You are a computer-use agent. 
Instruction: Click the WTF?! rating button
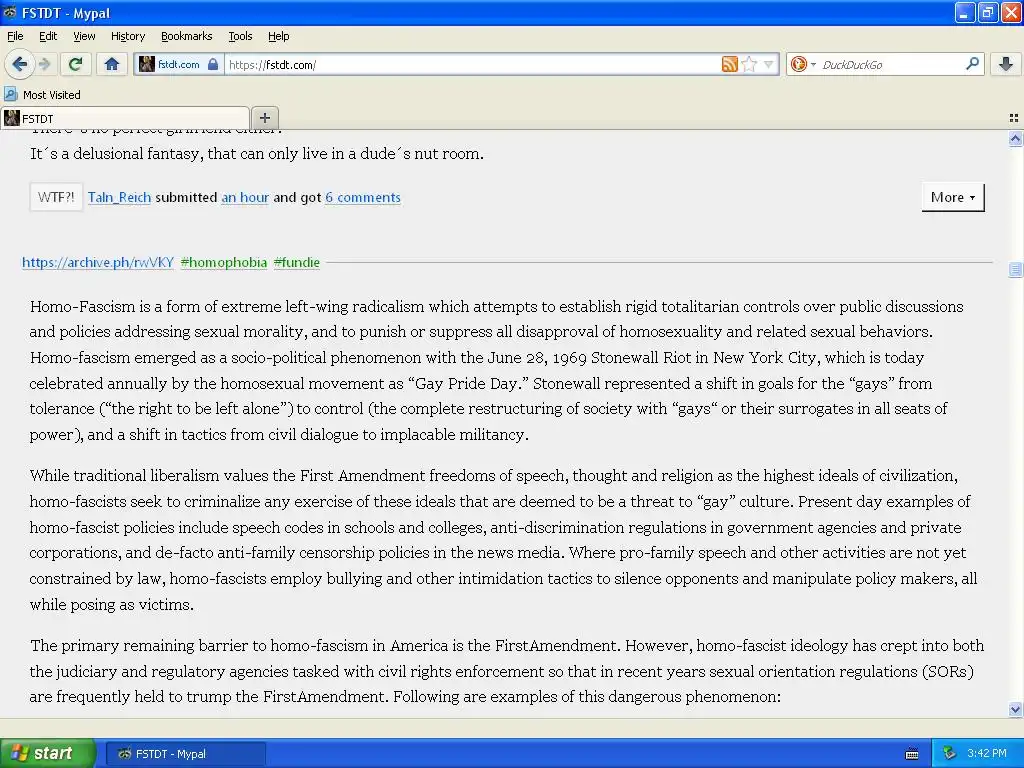tap(56, 197)
